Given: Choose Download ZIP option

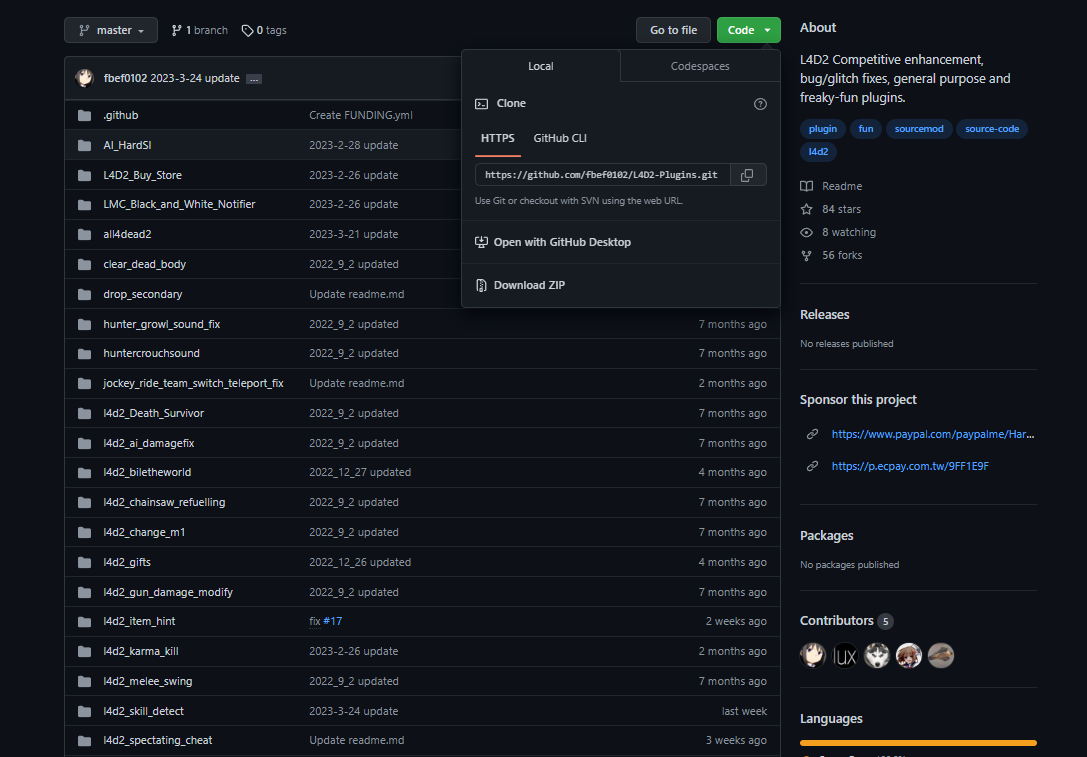Looking at the screenshot, I should coord(520,285).
